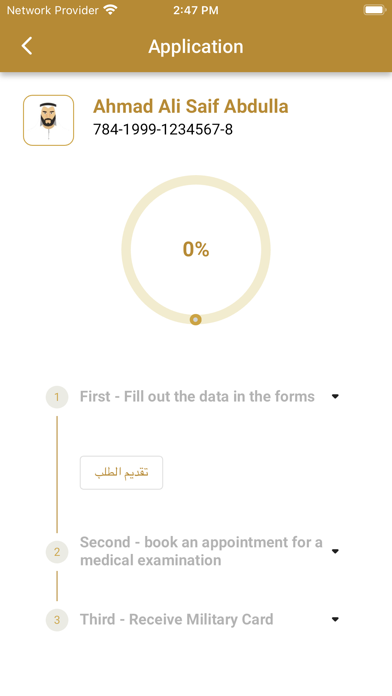The width and height of the screenshot is (392, 696).
Task: Expand the medical examination step arrow
Action: click(335, 551)
